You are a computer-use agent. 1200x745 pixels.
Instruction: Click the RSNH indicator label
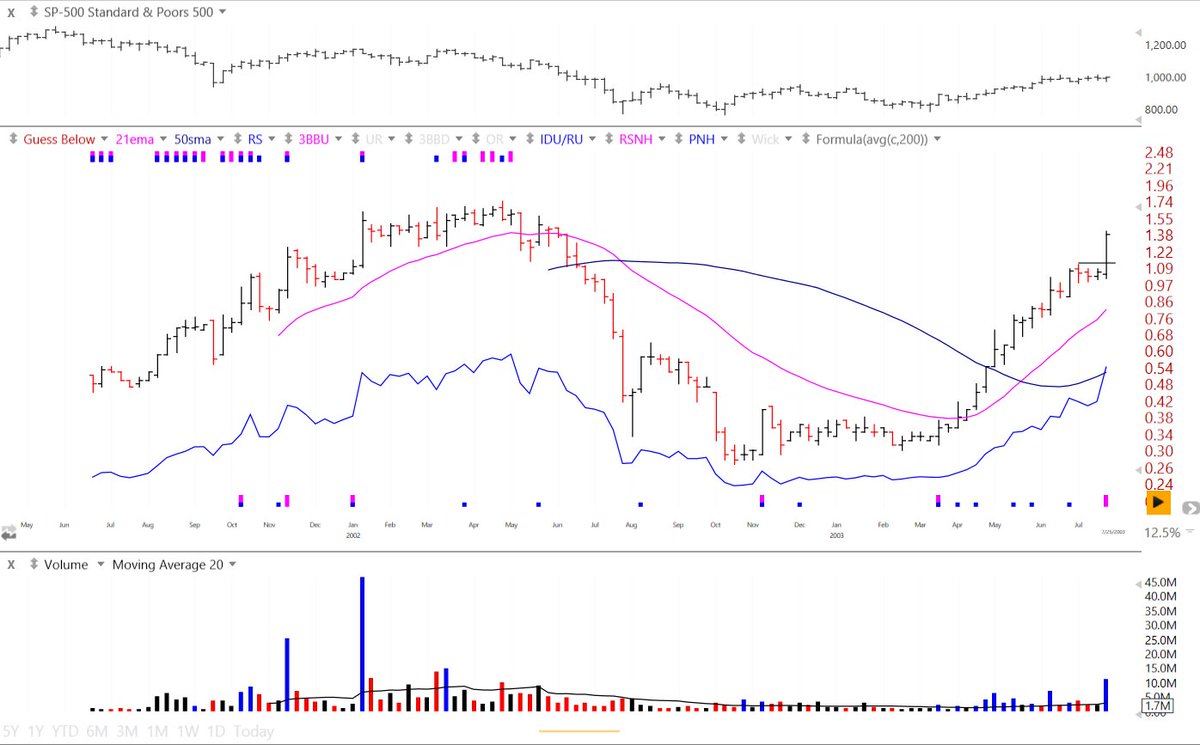pyautogui.click(x=635, y=139)
